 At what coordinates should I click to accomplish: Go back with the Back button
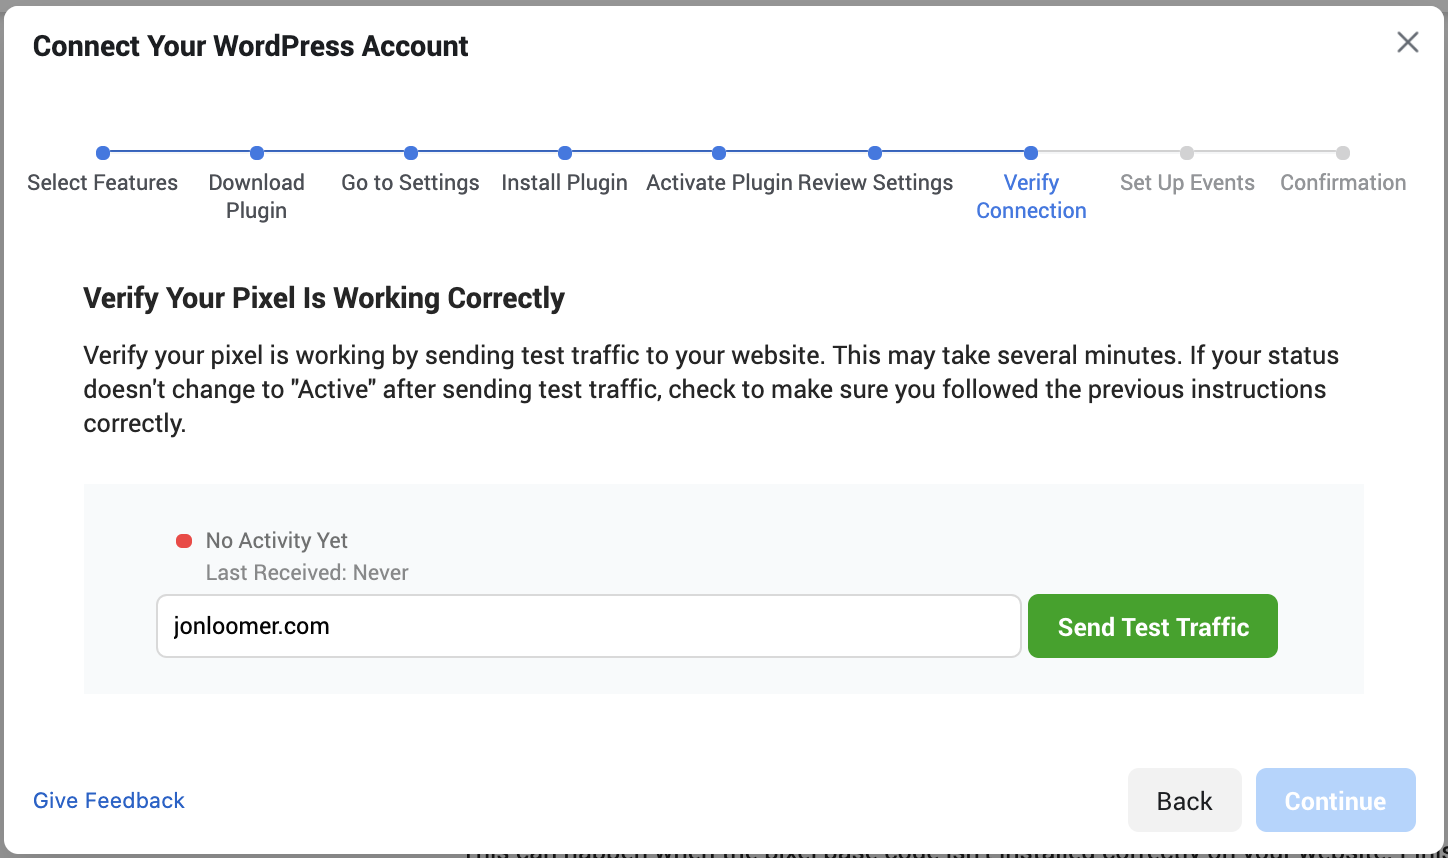[1185, 800]
